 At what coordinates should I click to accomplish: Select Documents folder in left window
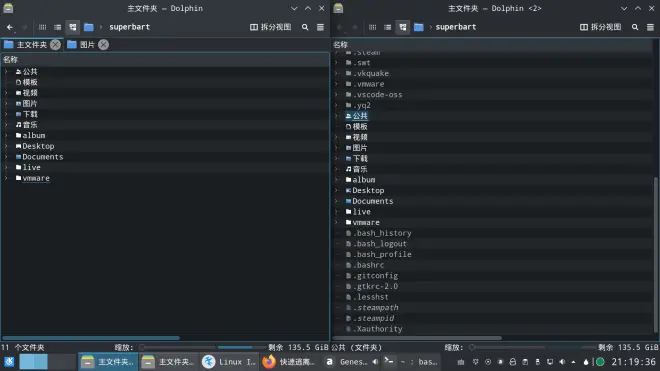pos(39,157)
